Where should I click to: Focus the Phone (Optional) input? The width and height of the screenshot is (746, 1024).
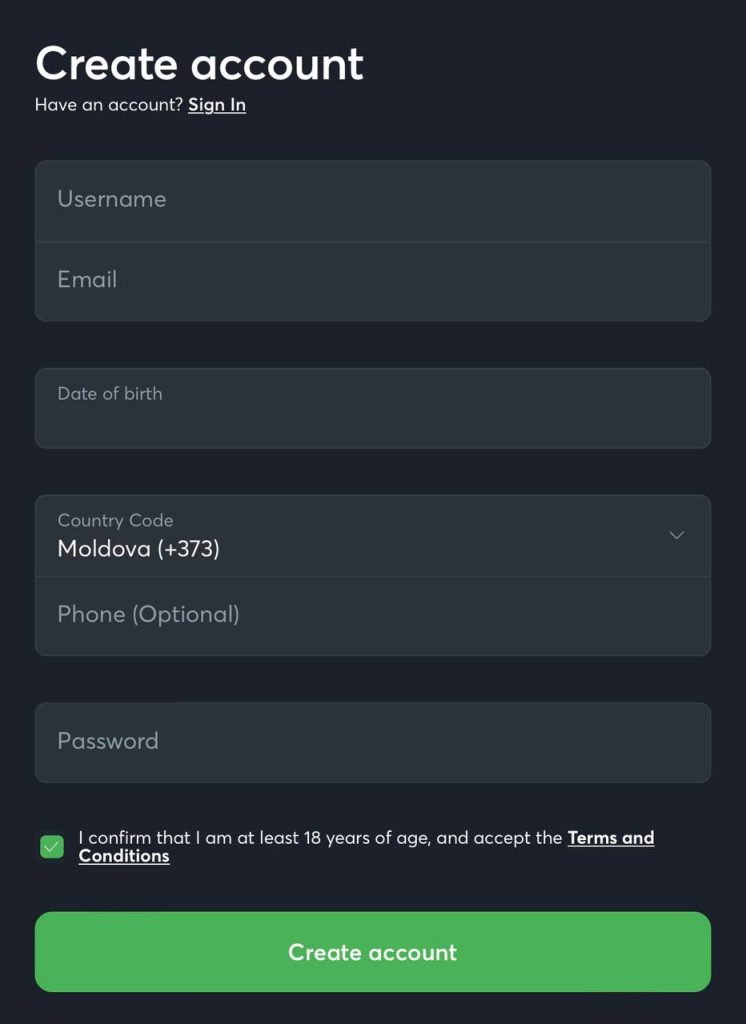372,615
